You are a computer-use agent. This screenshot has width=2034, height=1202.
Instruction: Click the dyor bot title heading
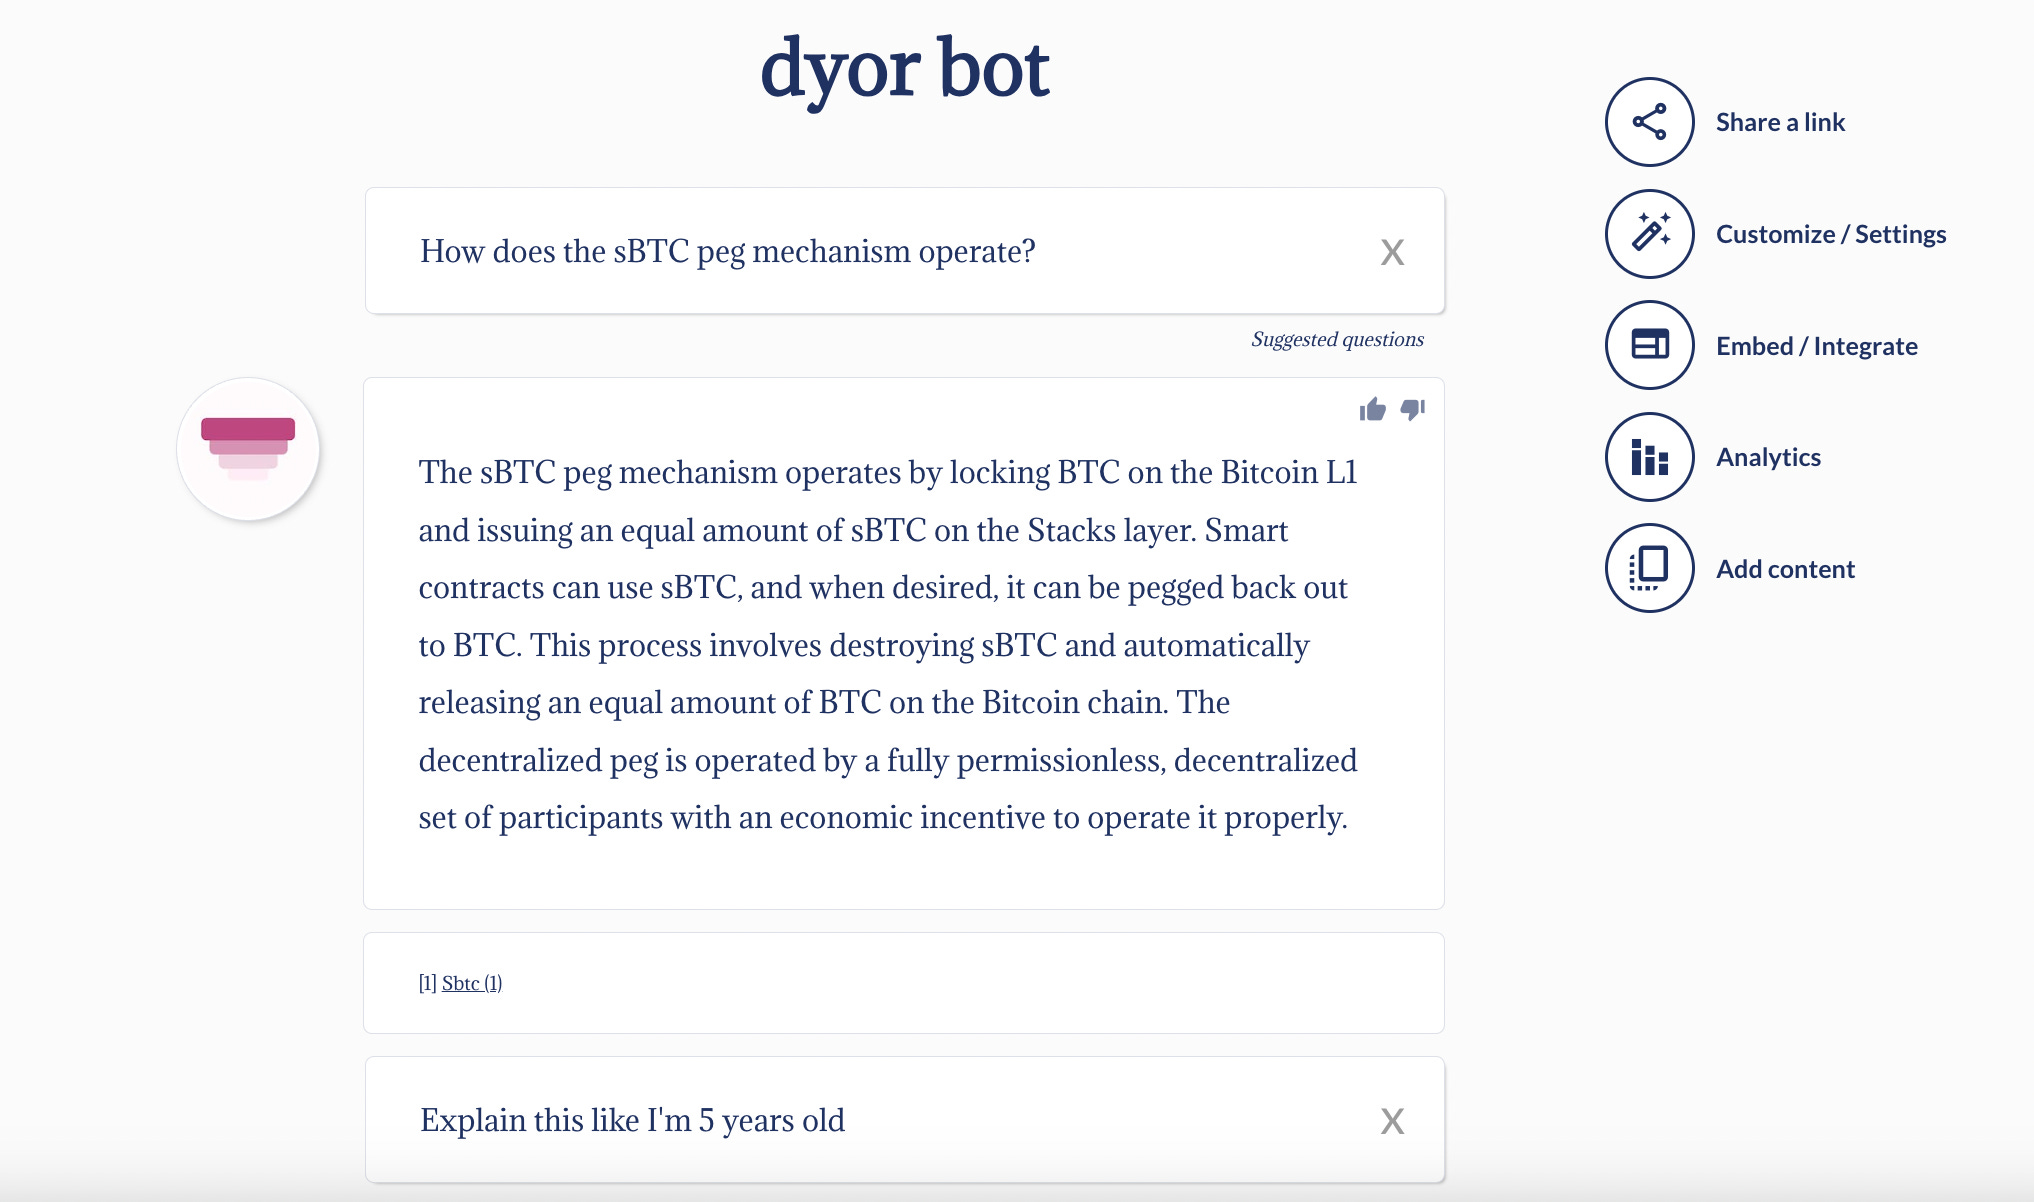click(904, 68)
